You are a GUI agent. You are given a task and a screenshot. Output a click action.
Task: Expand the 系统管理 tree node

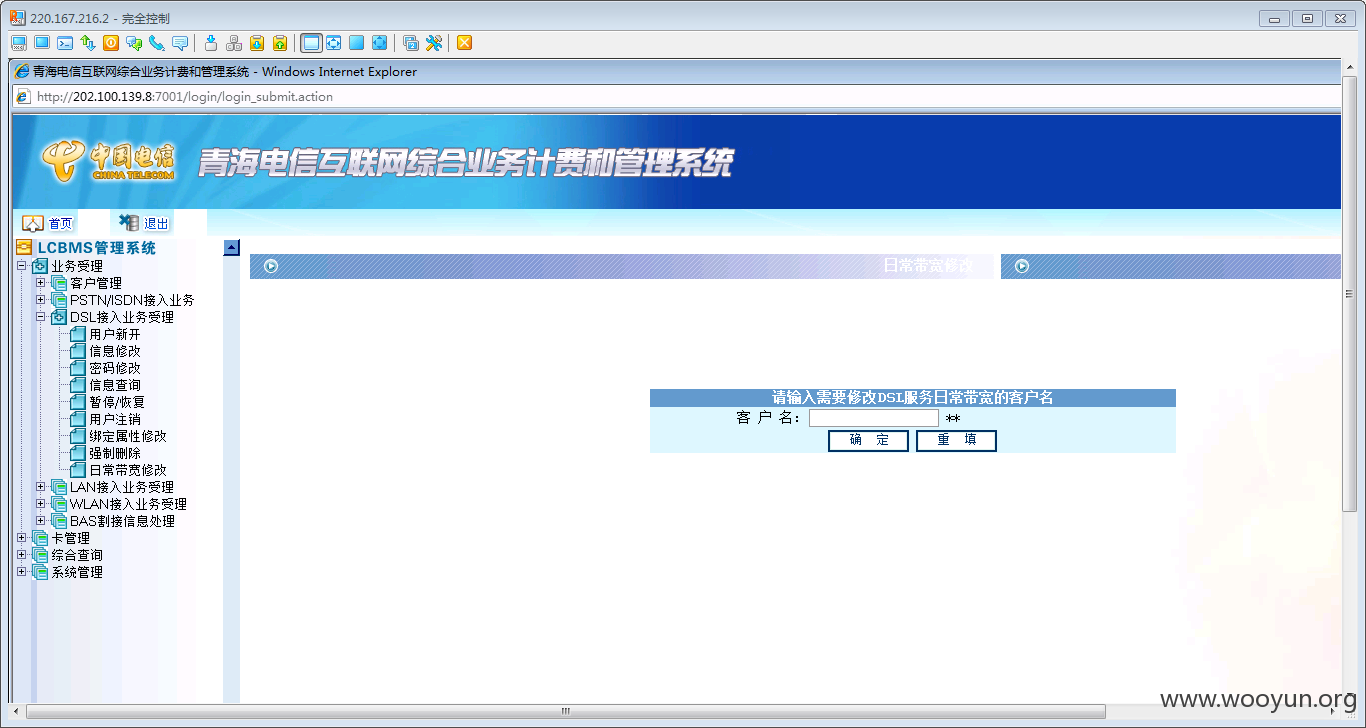pyautogui.click(x=21, y=572)
